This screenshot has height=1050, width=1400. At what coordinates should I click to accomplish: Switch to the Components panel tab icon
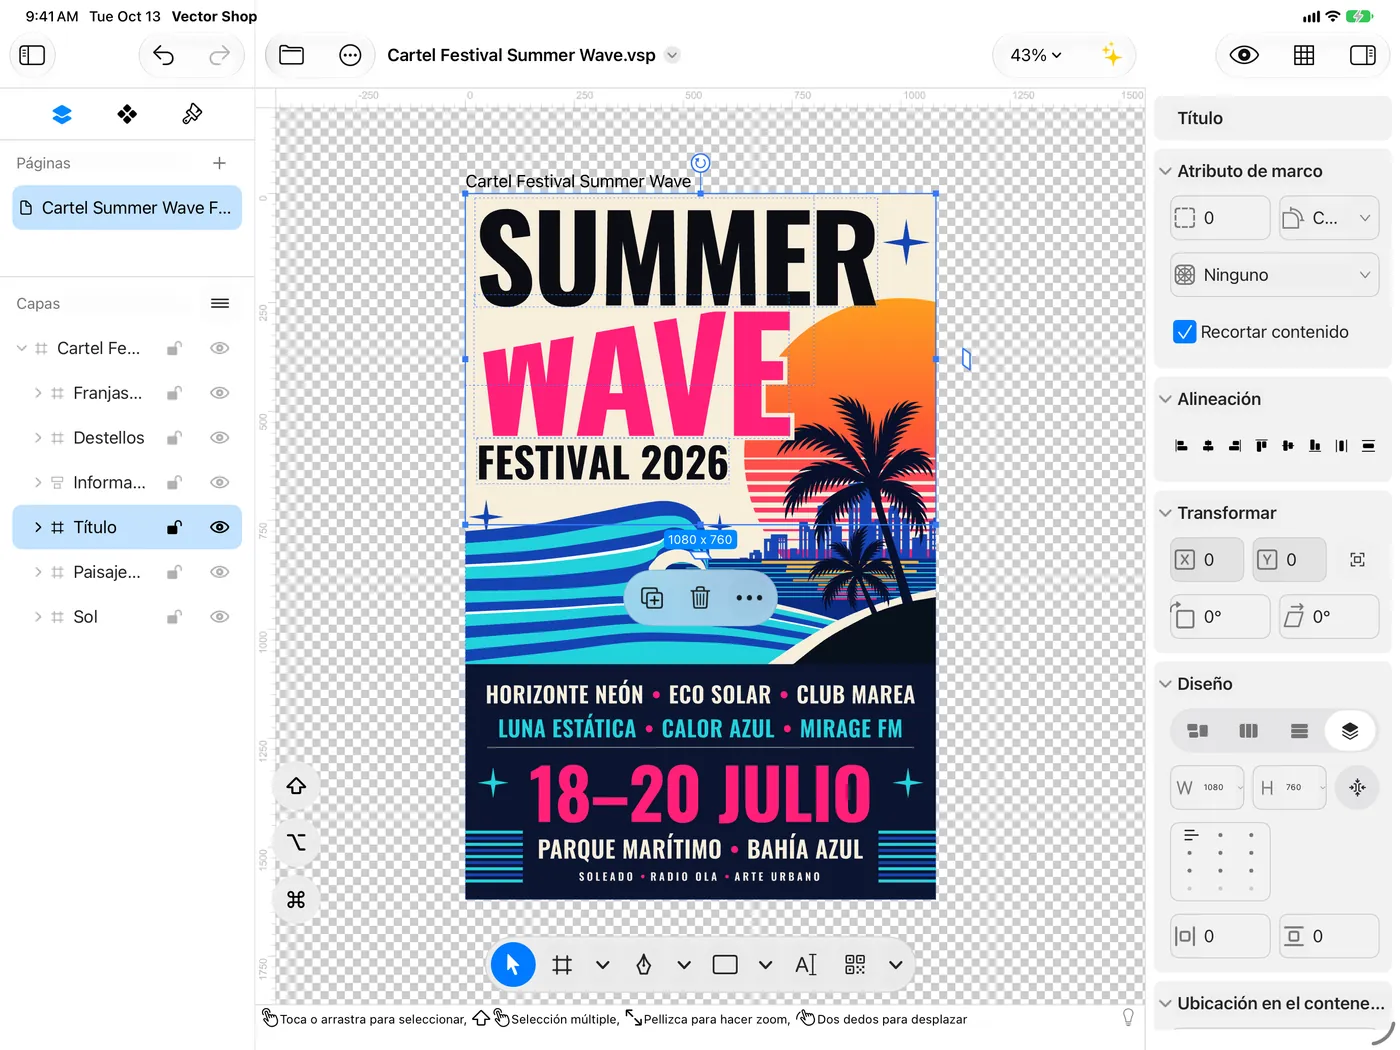(x=127, y=114)
